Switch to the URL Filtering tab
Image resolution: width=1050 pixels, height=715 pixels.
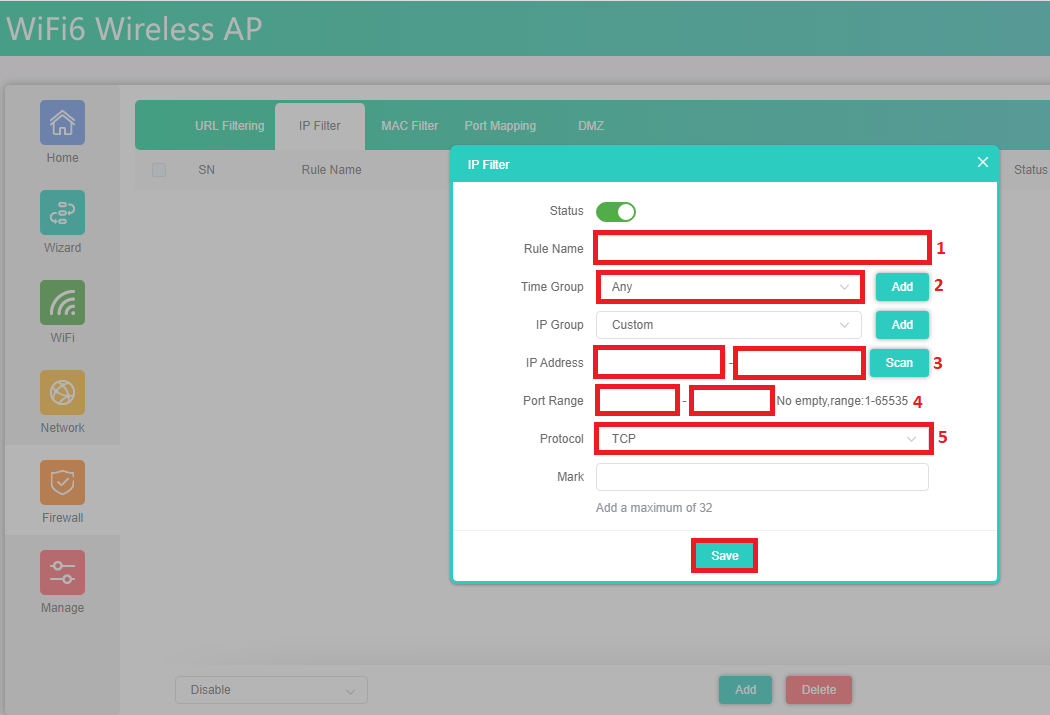tap(229, 126)
